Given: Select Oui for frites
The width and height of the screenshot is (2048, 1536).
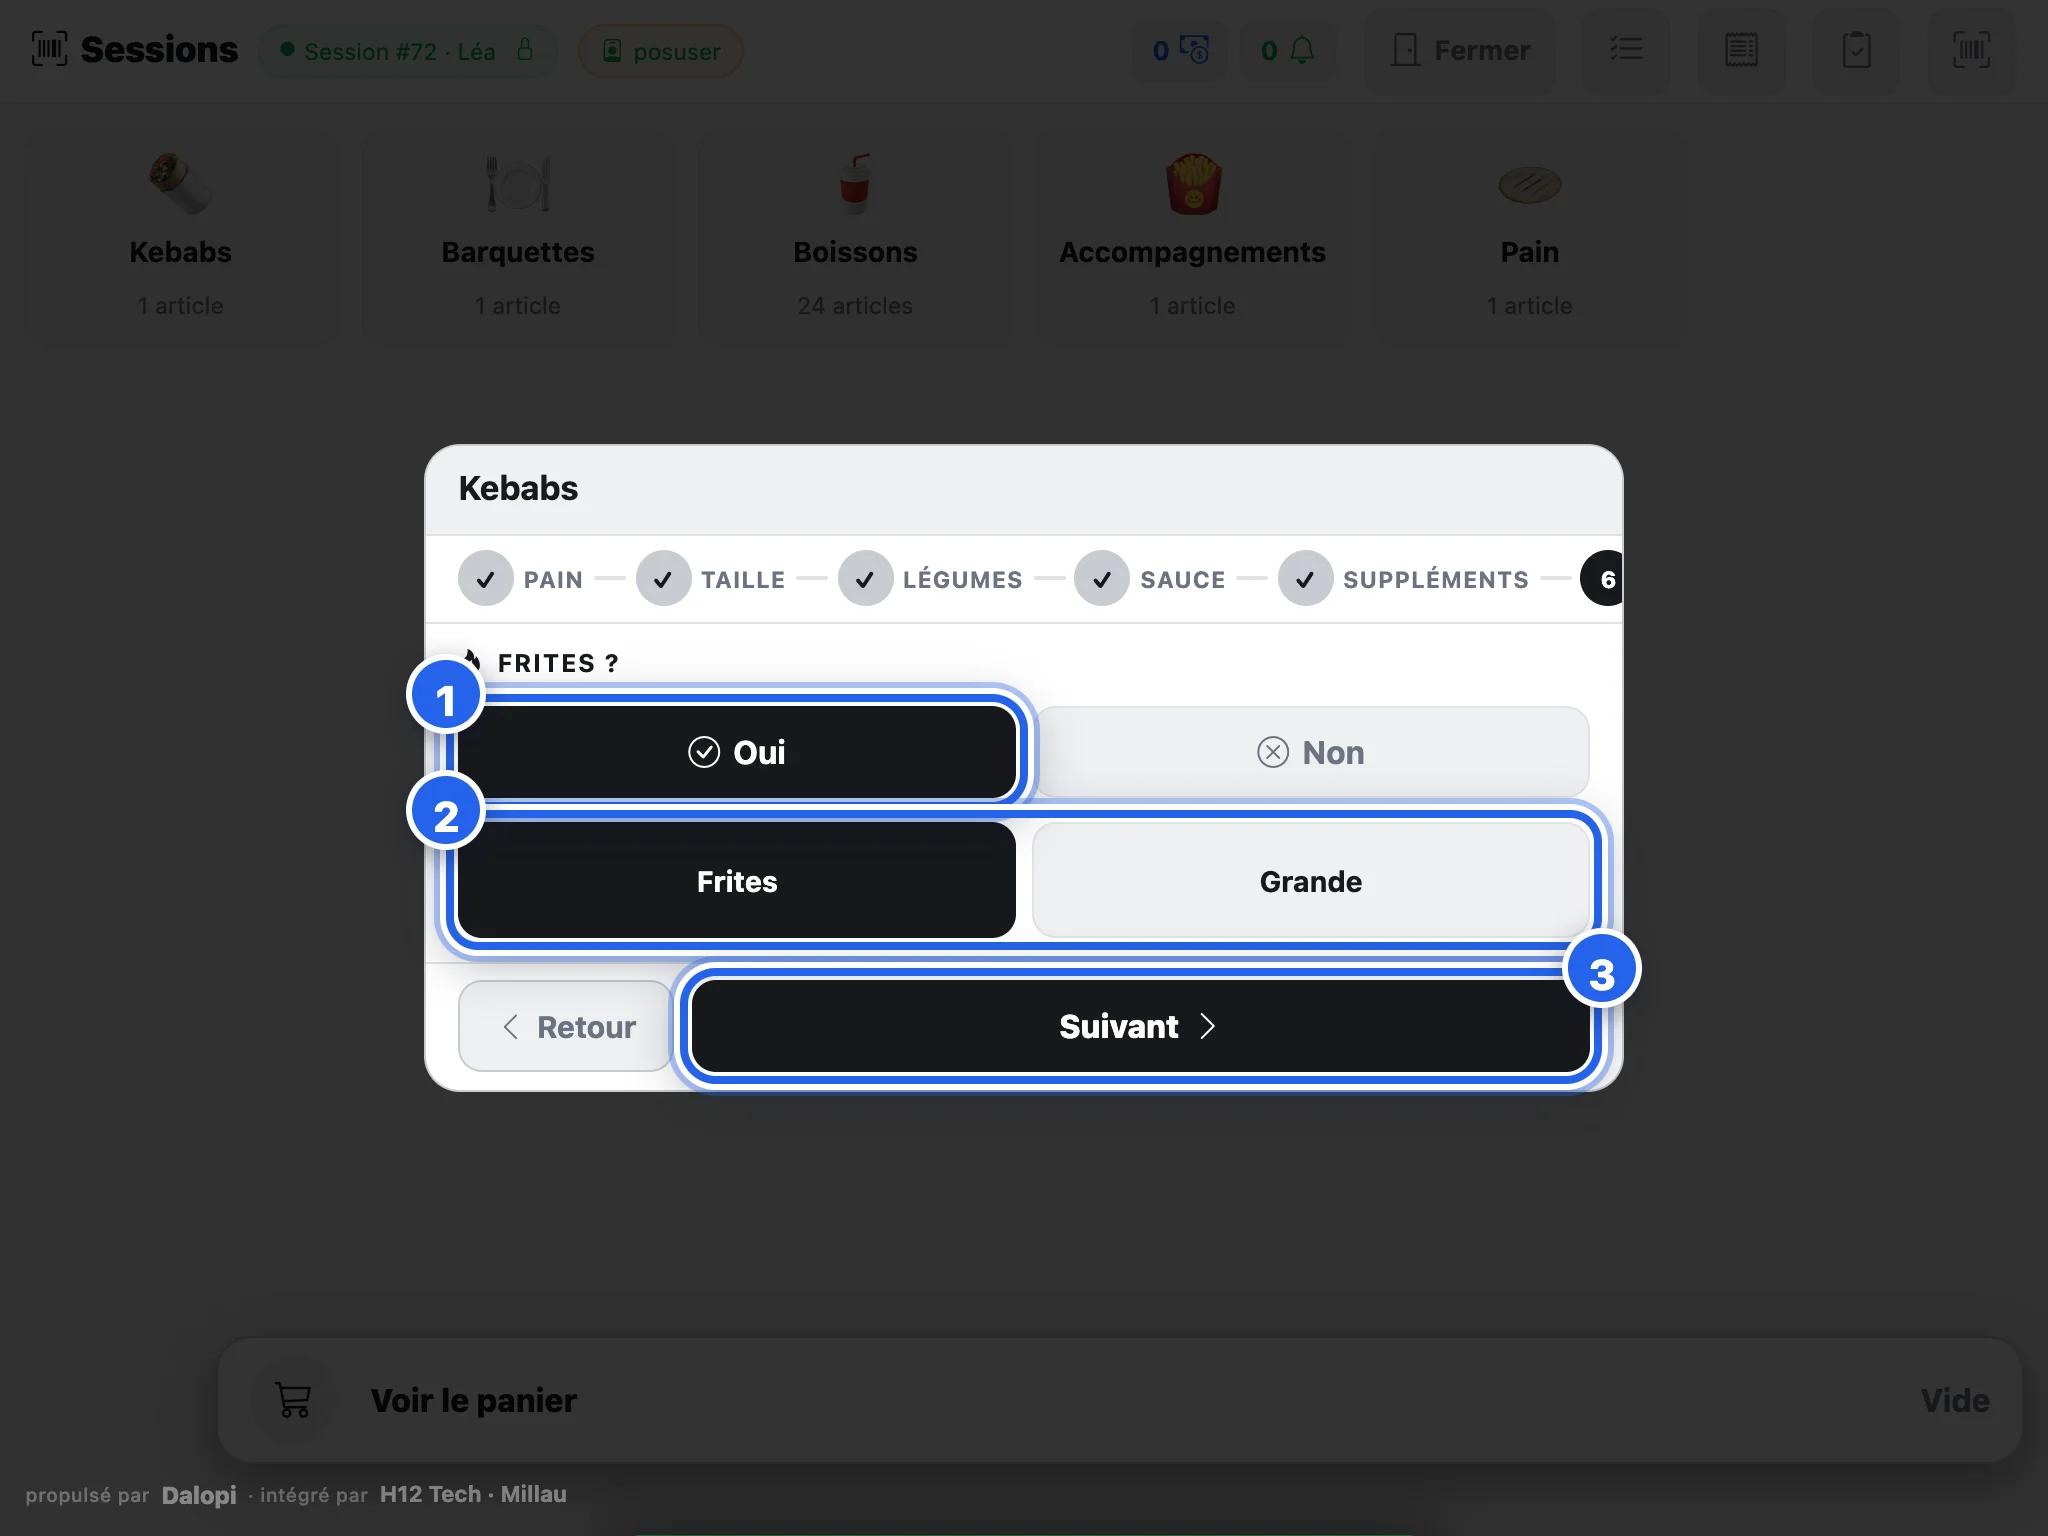Looking at the screenshot, I should [737, 752].
